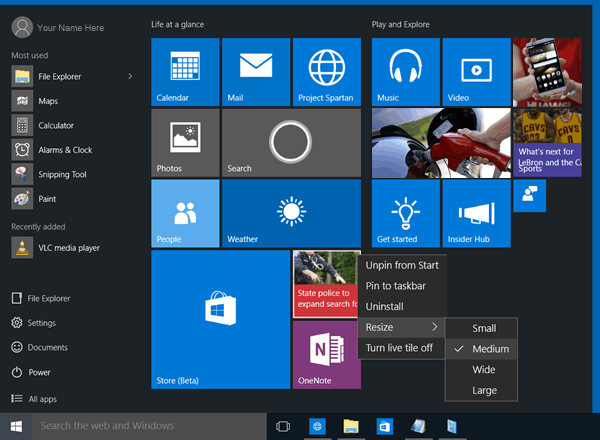
Task: Select the checked Medium size option
Action: [481, 349]
